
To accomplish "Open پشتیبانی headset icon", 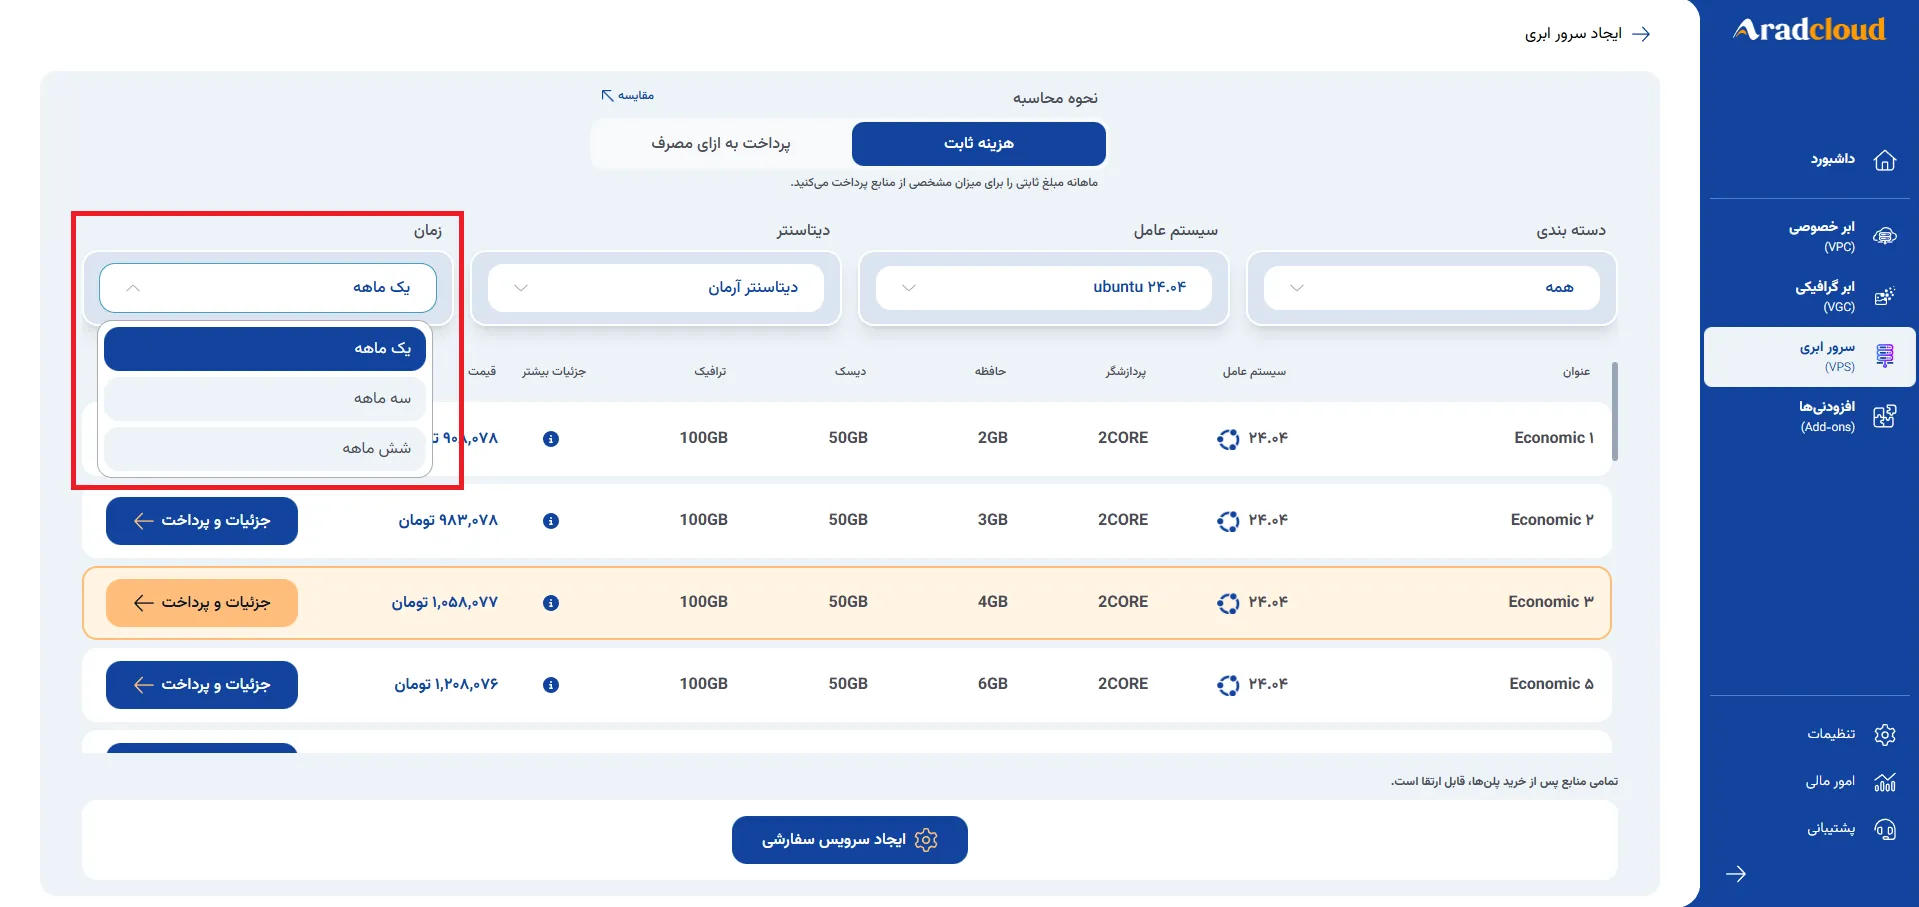I will tap(1885, 829).
